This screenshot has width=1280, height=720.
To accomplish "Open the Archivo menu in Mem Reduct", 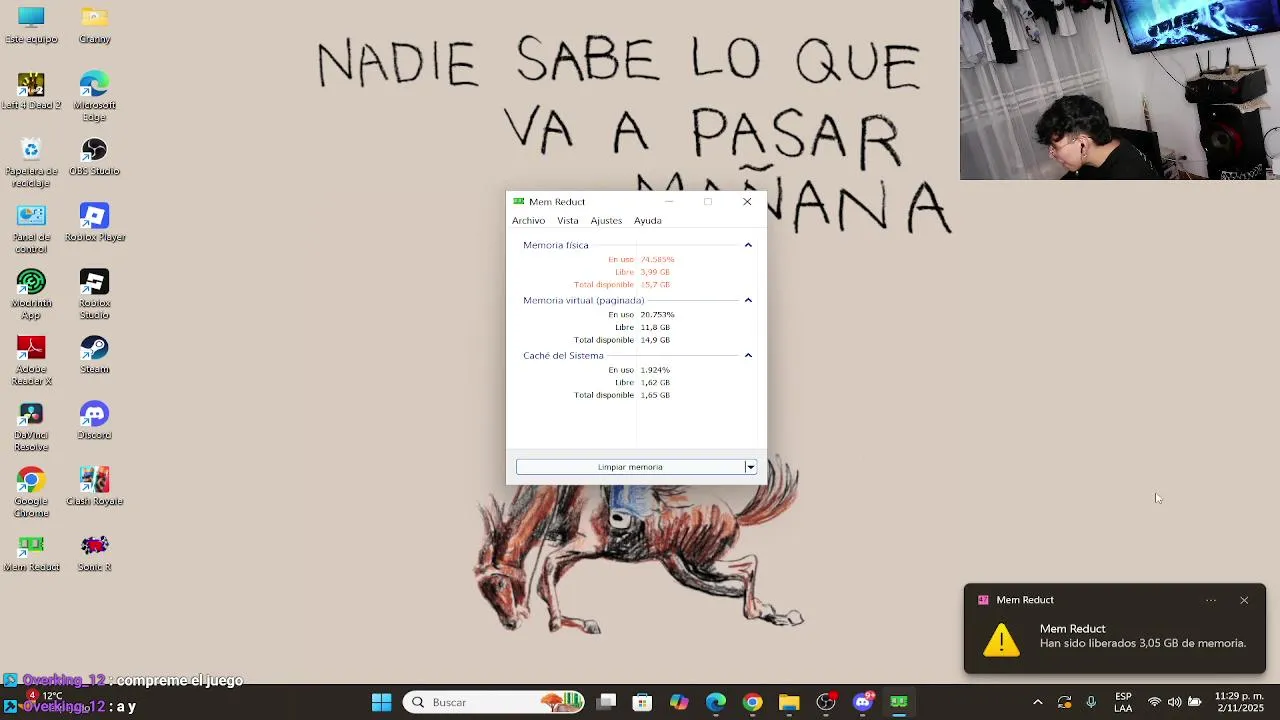I will tap(528, 220).
